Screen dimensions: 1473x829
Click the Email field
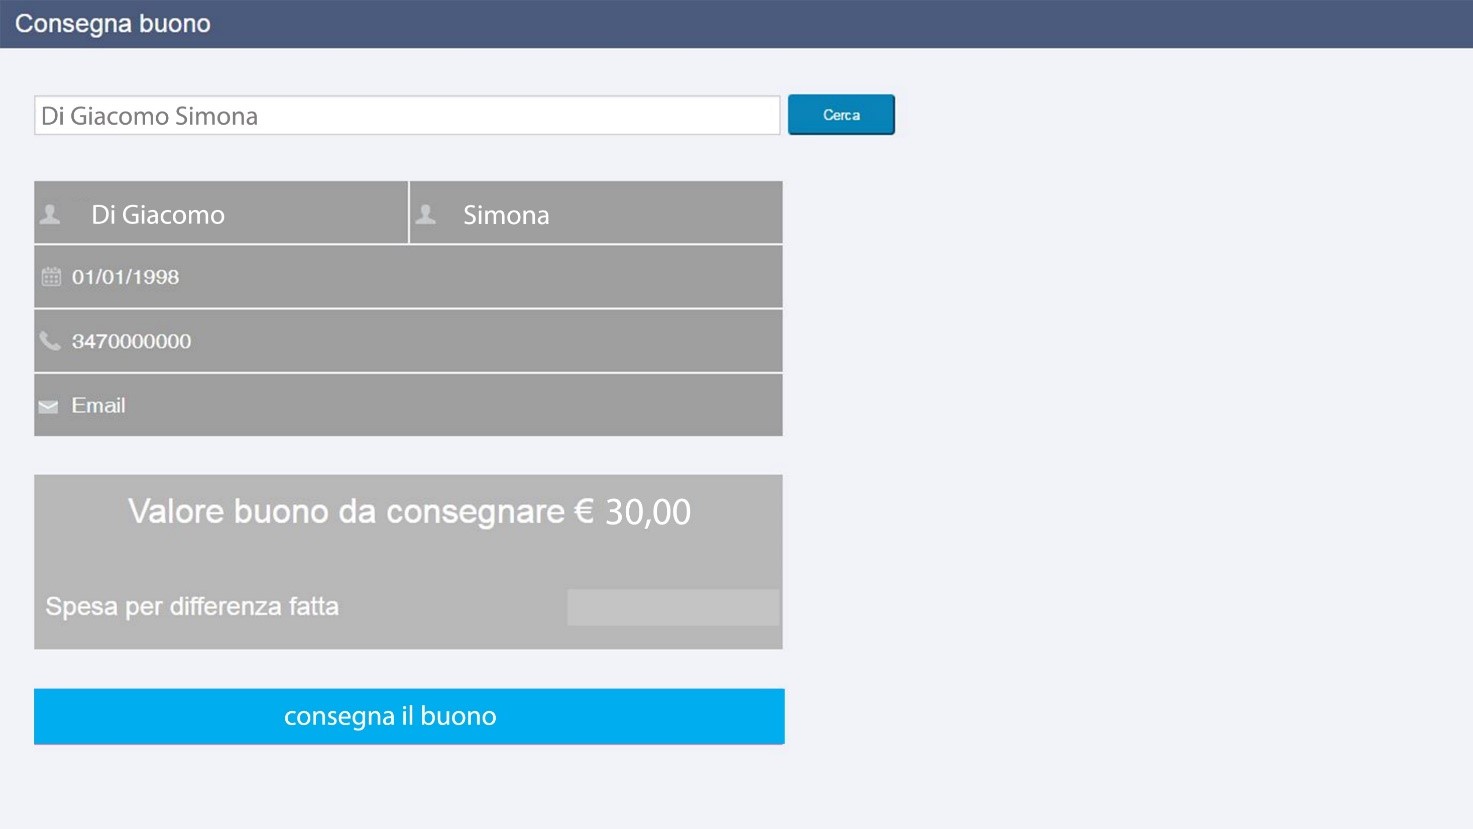(408, 405)
